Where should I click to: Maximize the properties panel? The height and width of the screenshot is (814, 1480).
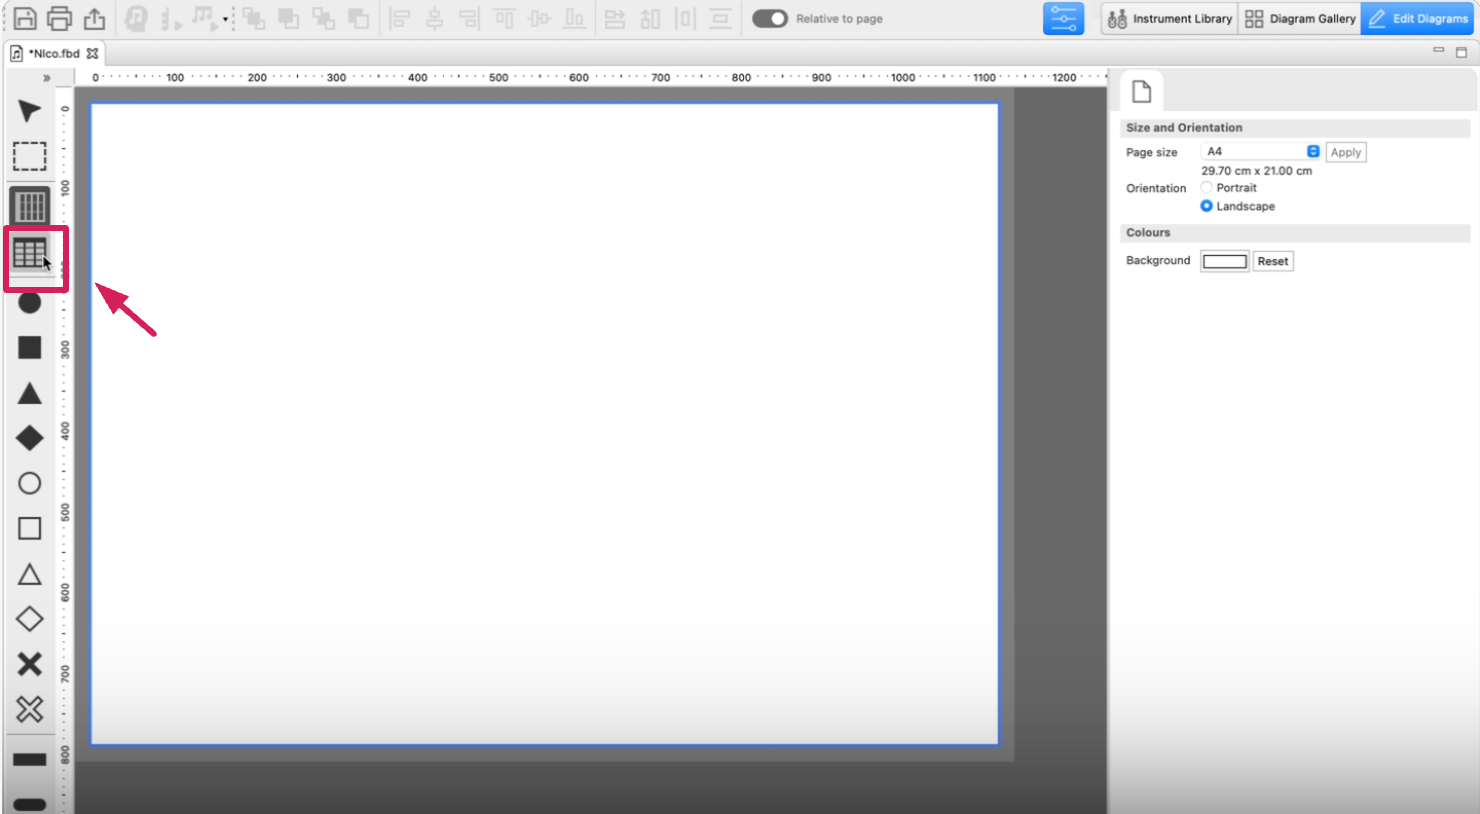(x=1461, y=52)
